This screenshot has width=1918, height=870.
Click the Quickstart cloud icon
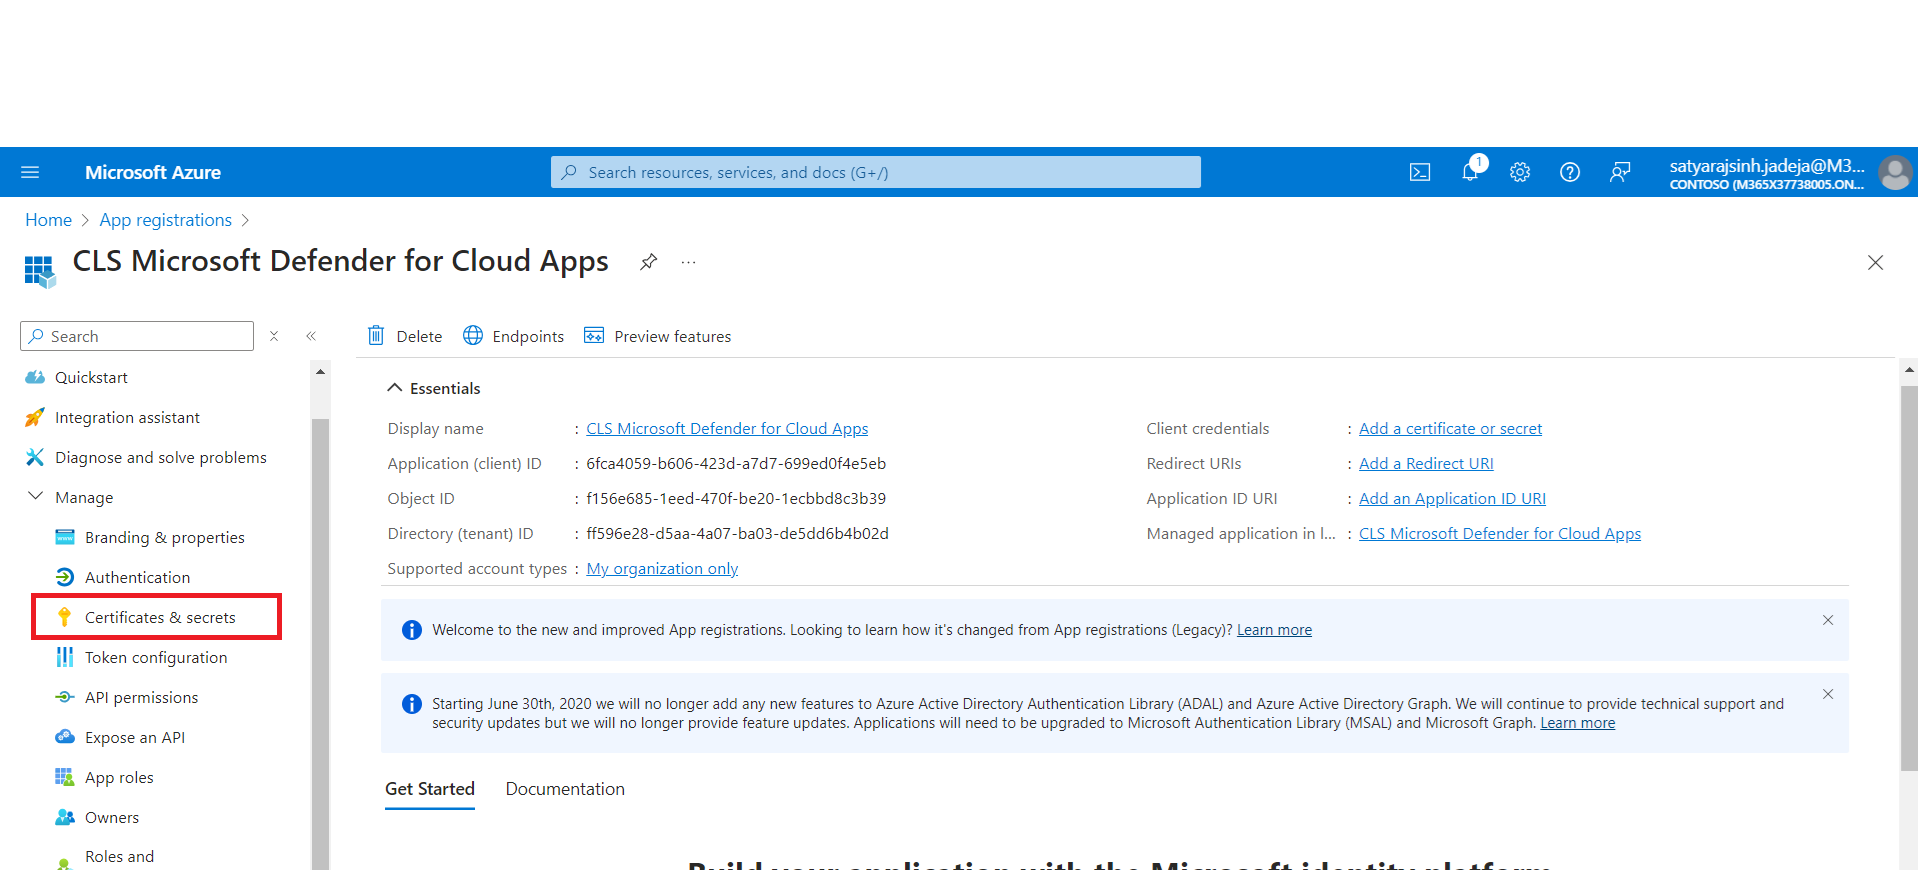35,377
